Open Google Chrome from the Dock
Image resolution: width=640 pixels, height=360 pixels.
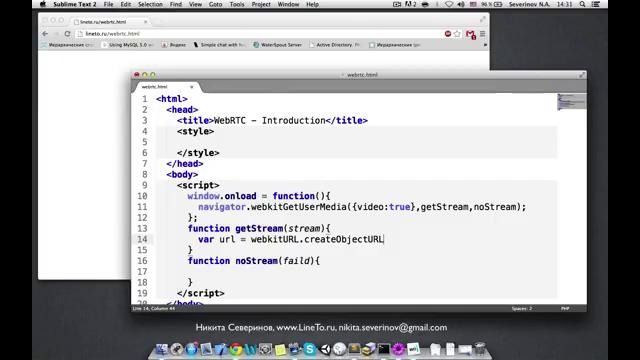tap(236, 349)
